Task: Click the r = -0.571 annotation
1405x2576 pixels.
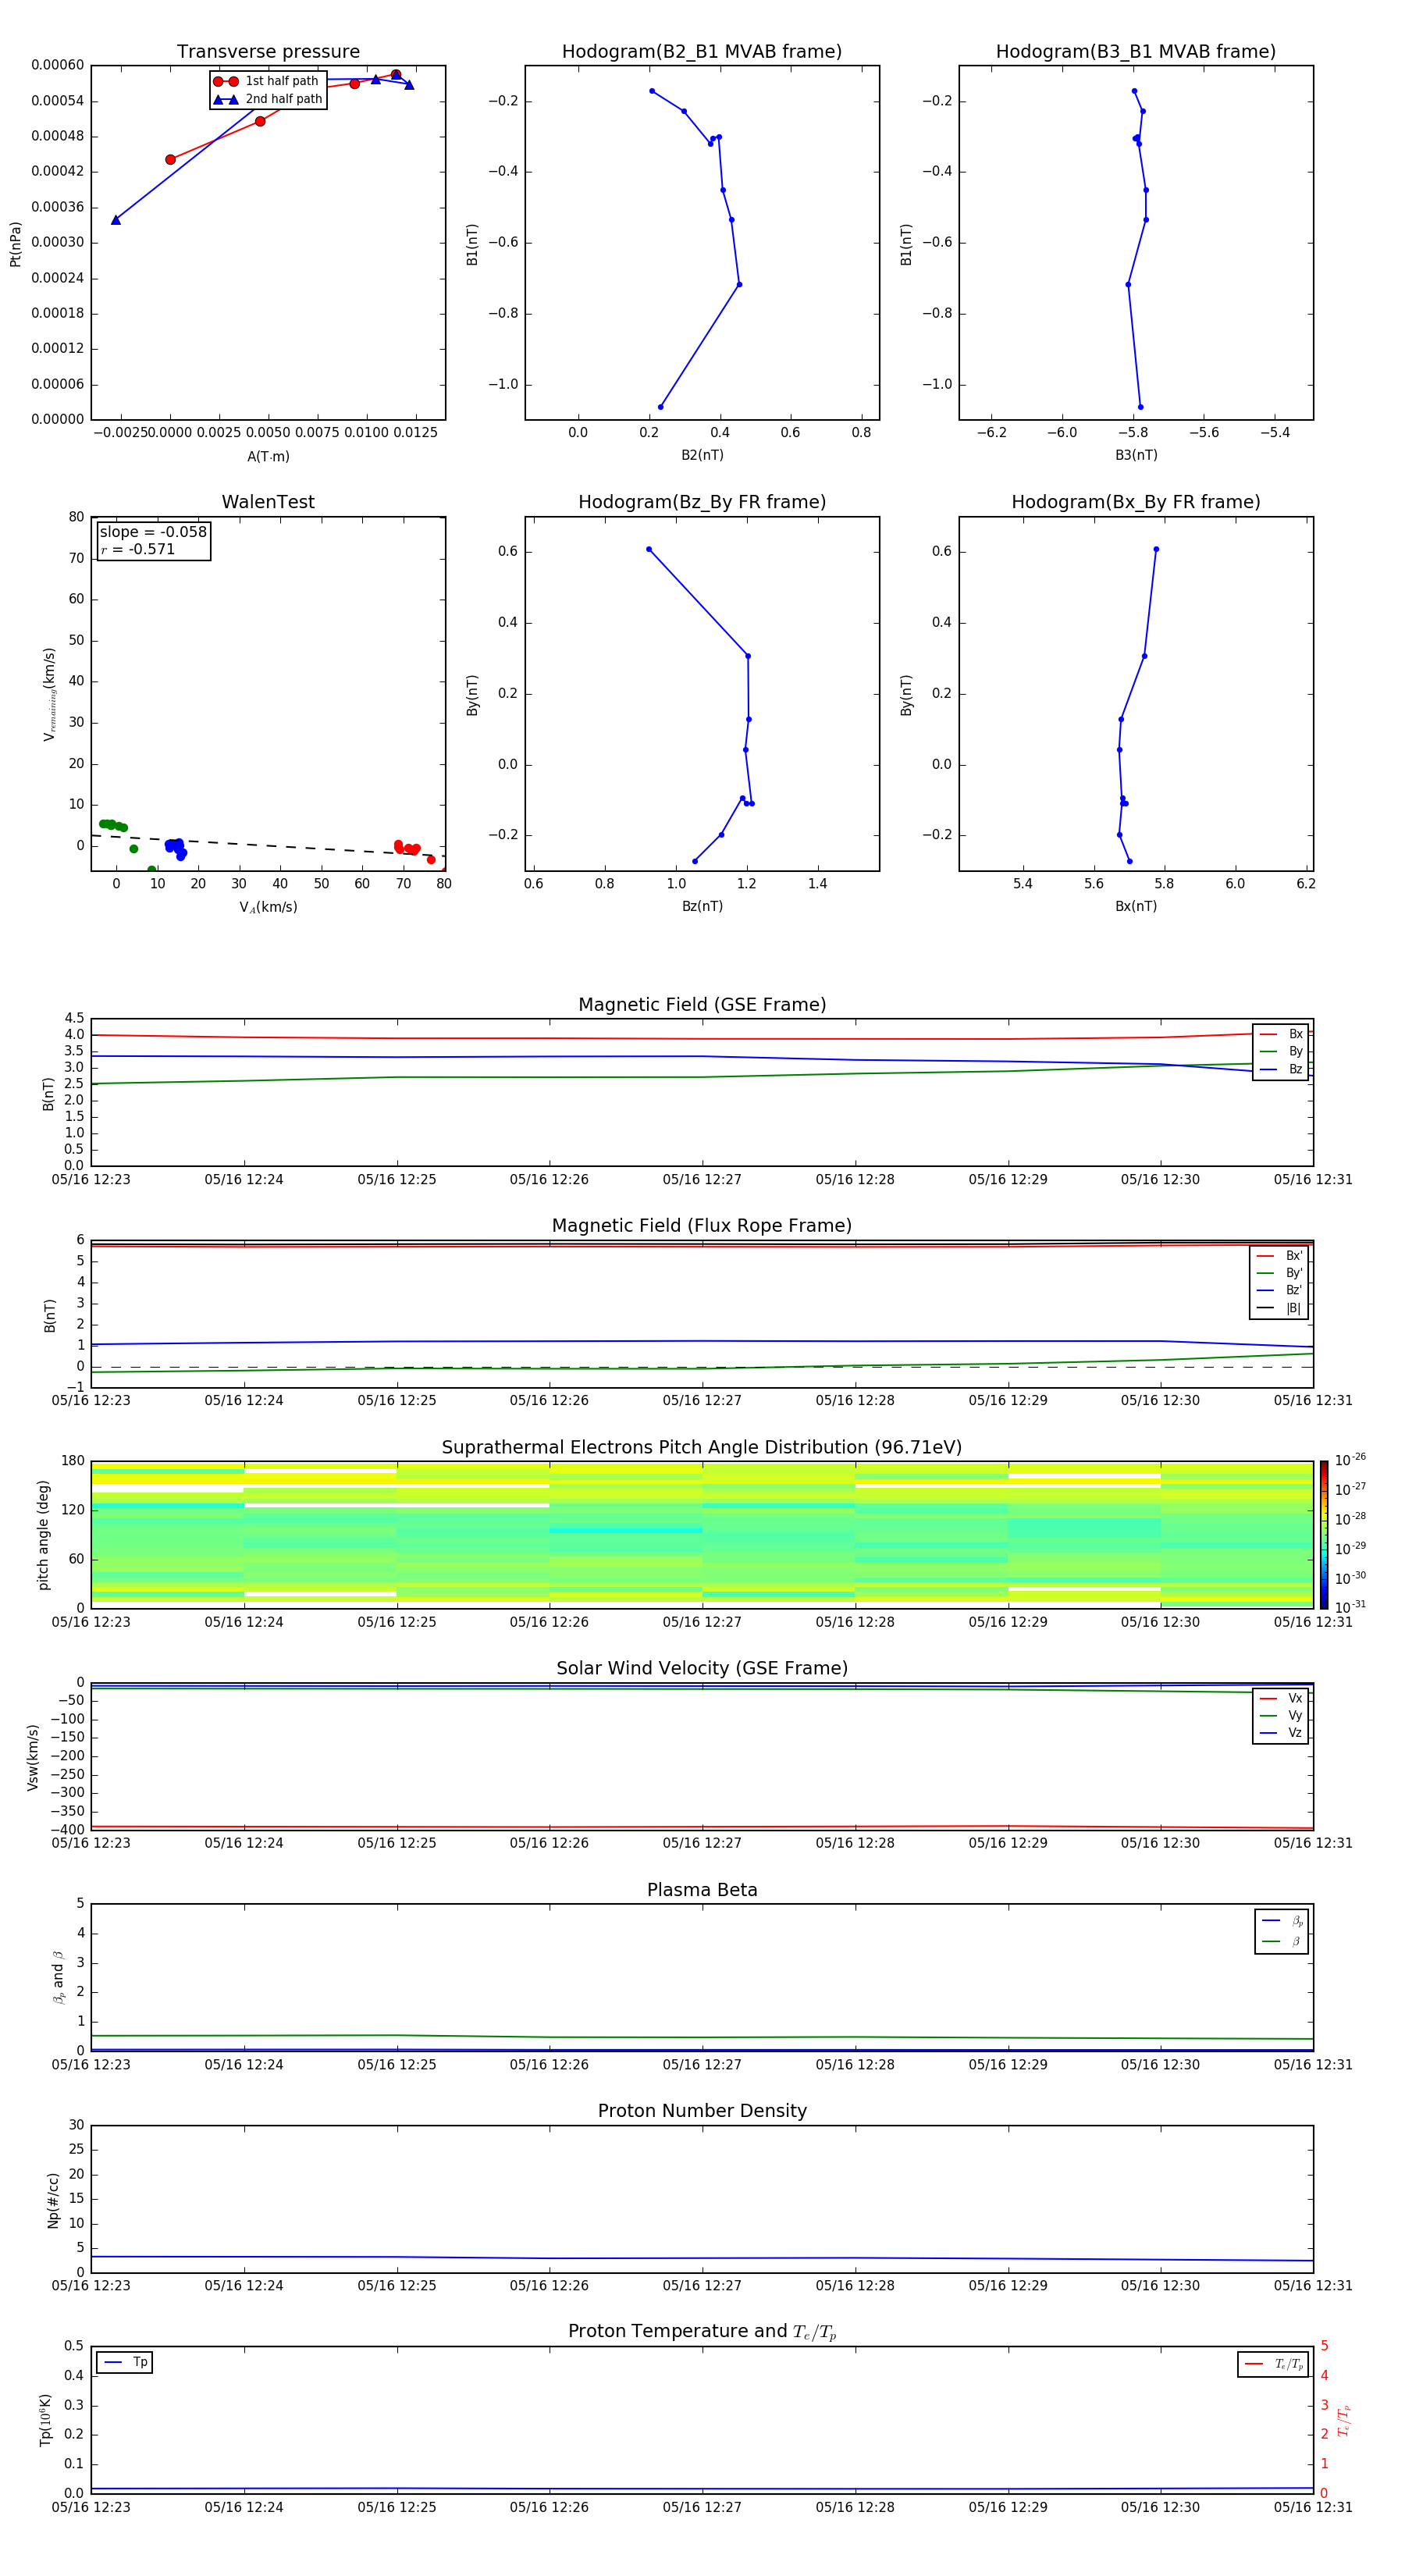Action: coord(138,549)
